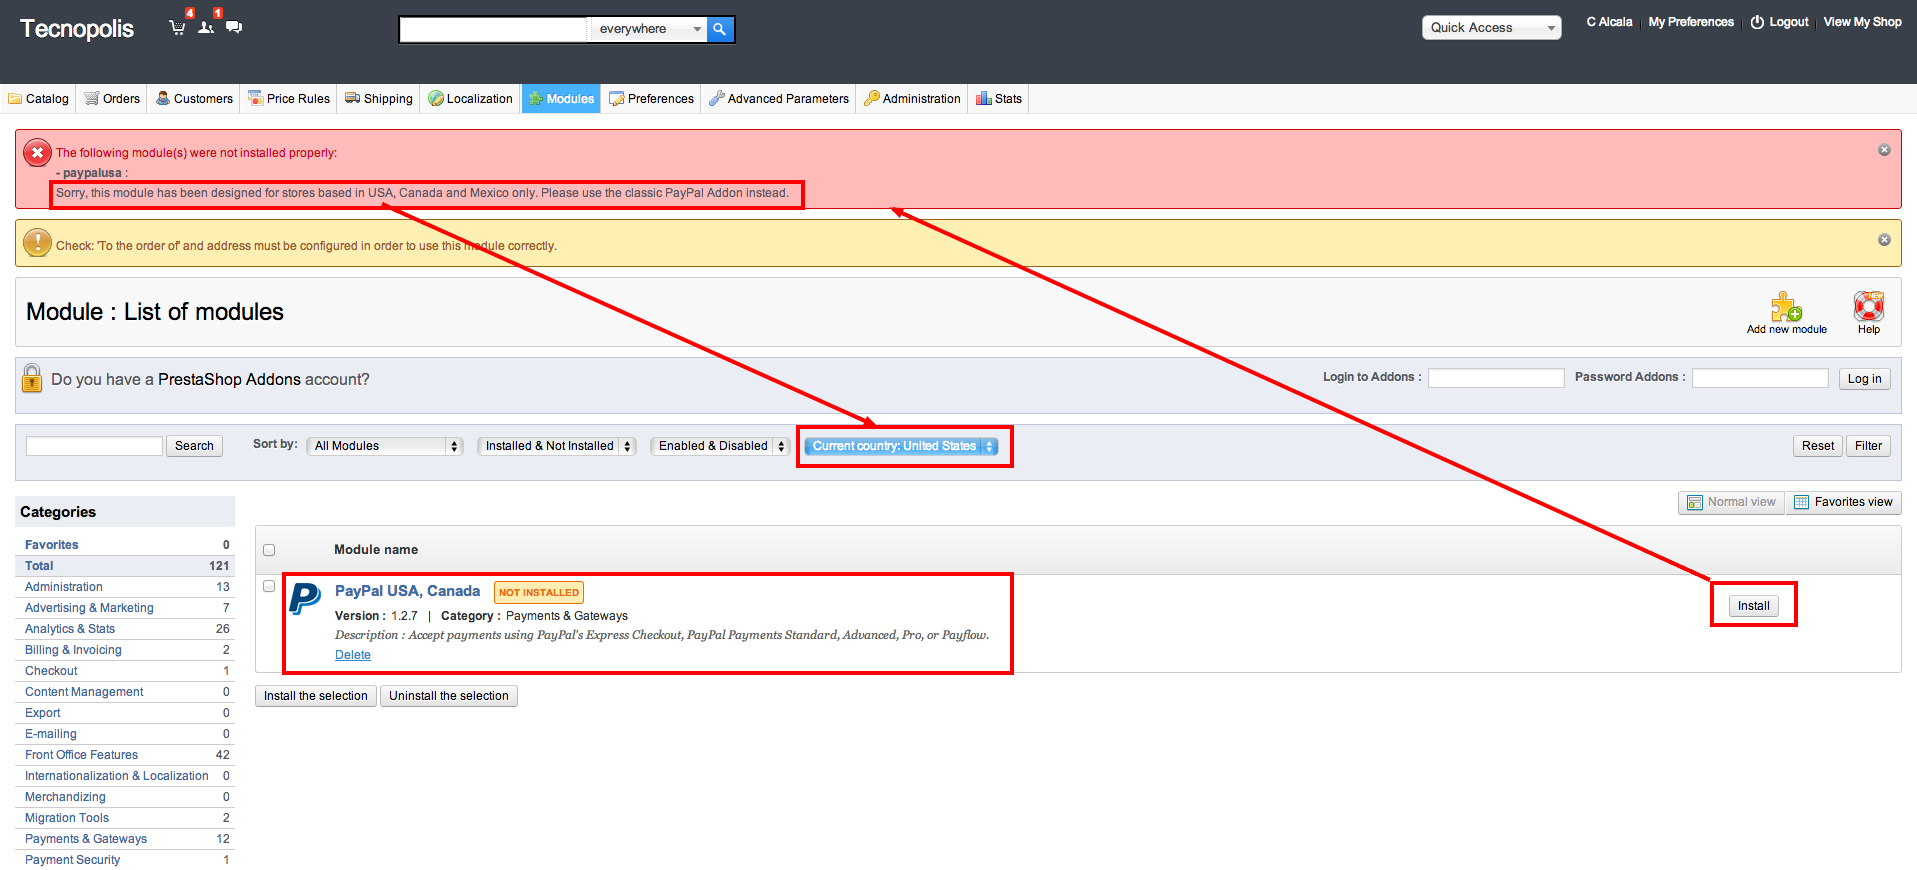Open the All Modules sort dropdown
This screenshot has width=1917, height=870.
coord(385,446)
